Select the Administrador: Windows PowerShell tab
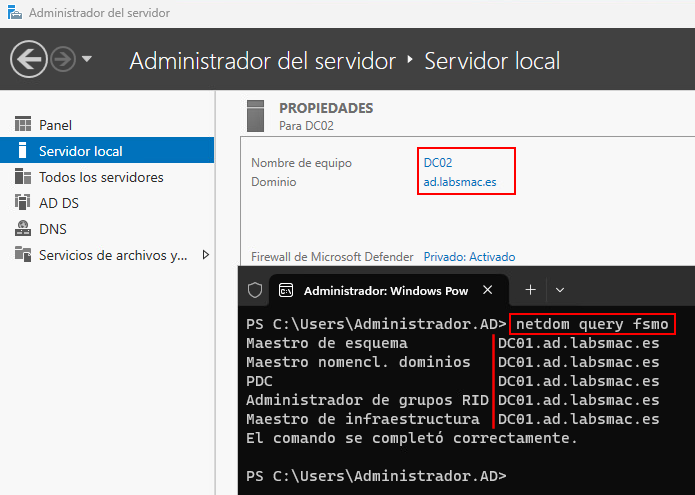The width and height of the screenshot is (695, 495). click(x=385, y=290)
